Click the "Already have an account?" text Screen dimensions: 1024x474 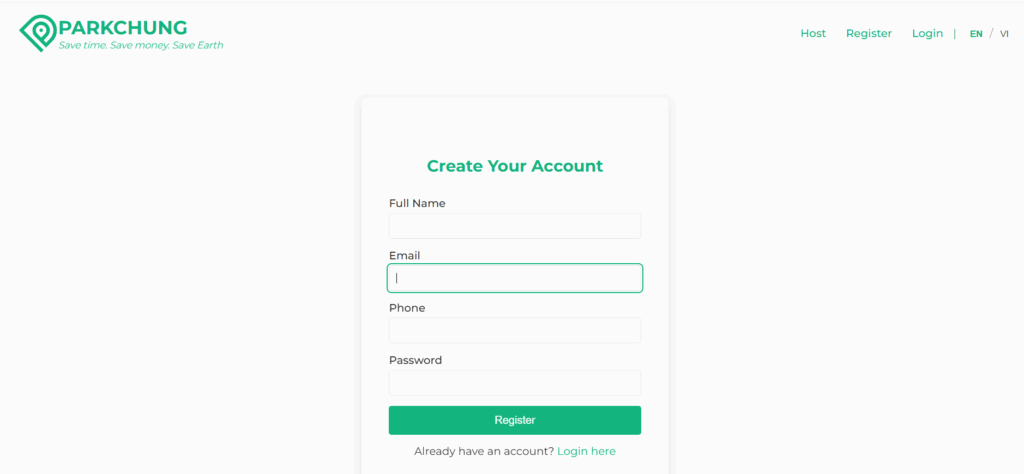coord(483,451)
